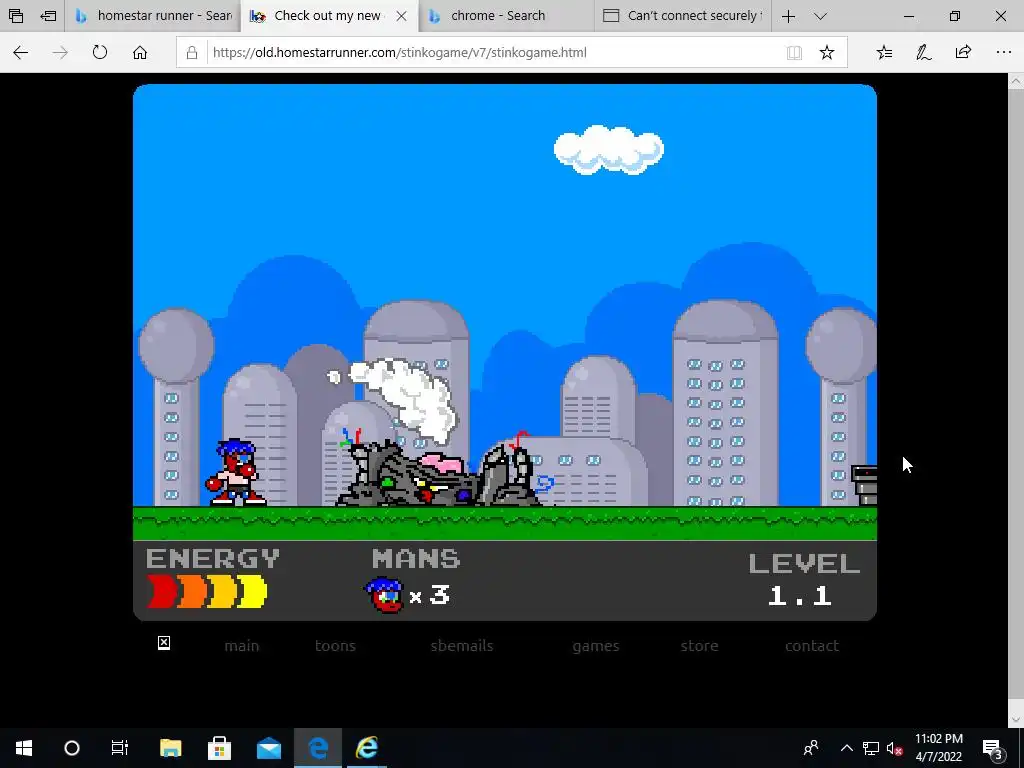Screen dimensions: 1024x768
Task: View site security lock info
Action: click(192, 52)
